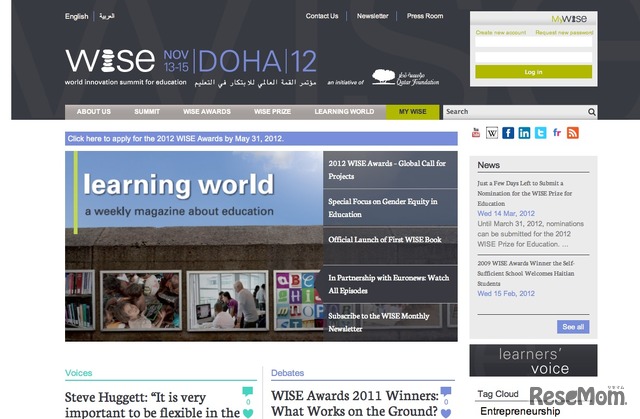This screenshot has height=419, width=640.
Task: Open the Steve Huggett article headline
Action: [x=152, y=405]
